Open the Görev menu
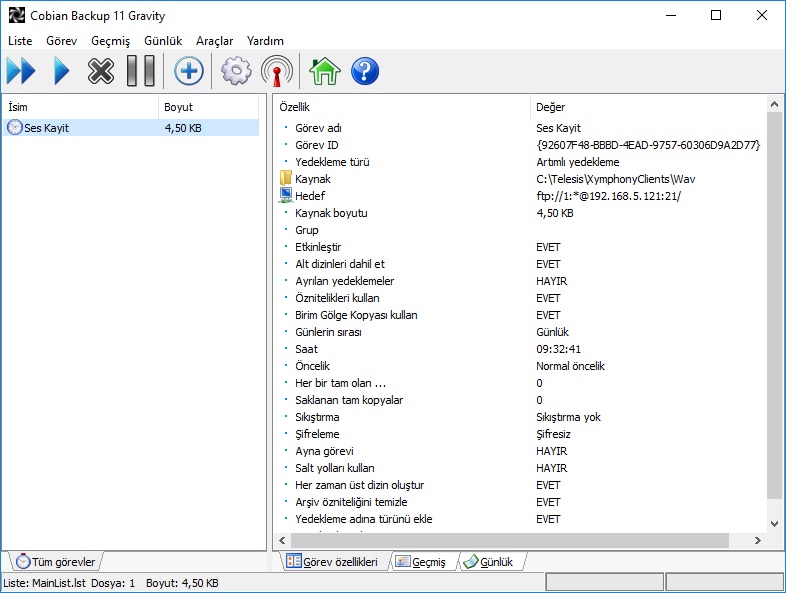Viewport: 786px width, 593px height. coord(61,41)
